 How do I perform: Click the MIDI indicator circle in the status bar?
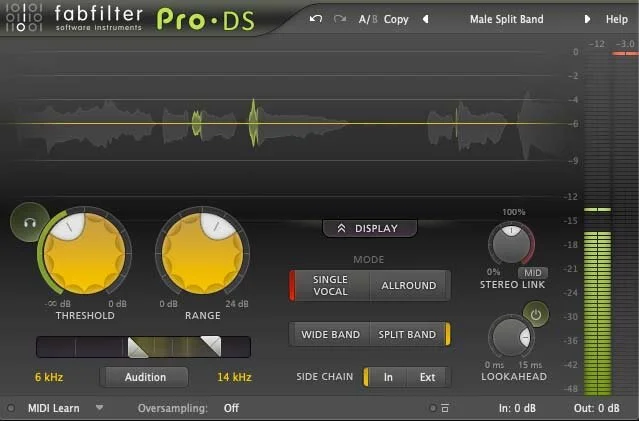point(11,408)
